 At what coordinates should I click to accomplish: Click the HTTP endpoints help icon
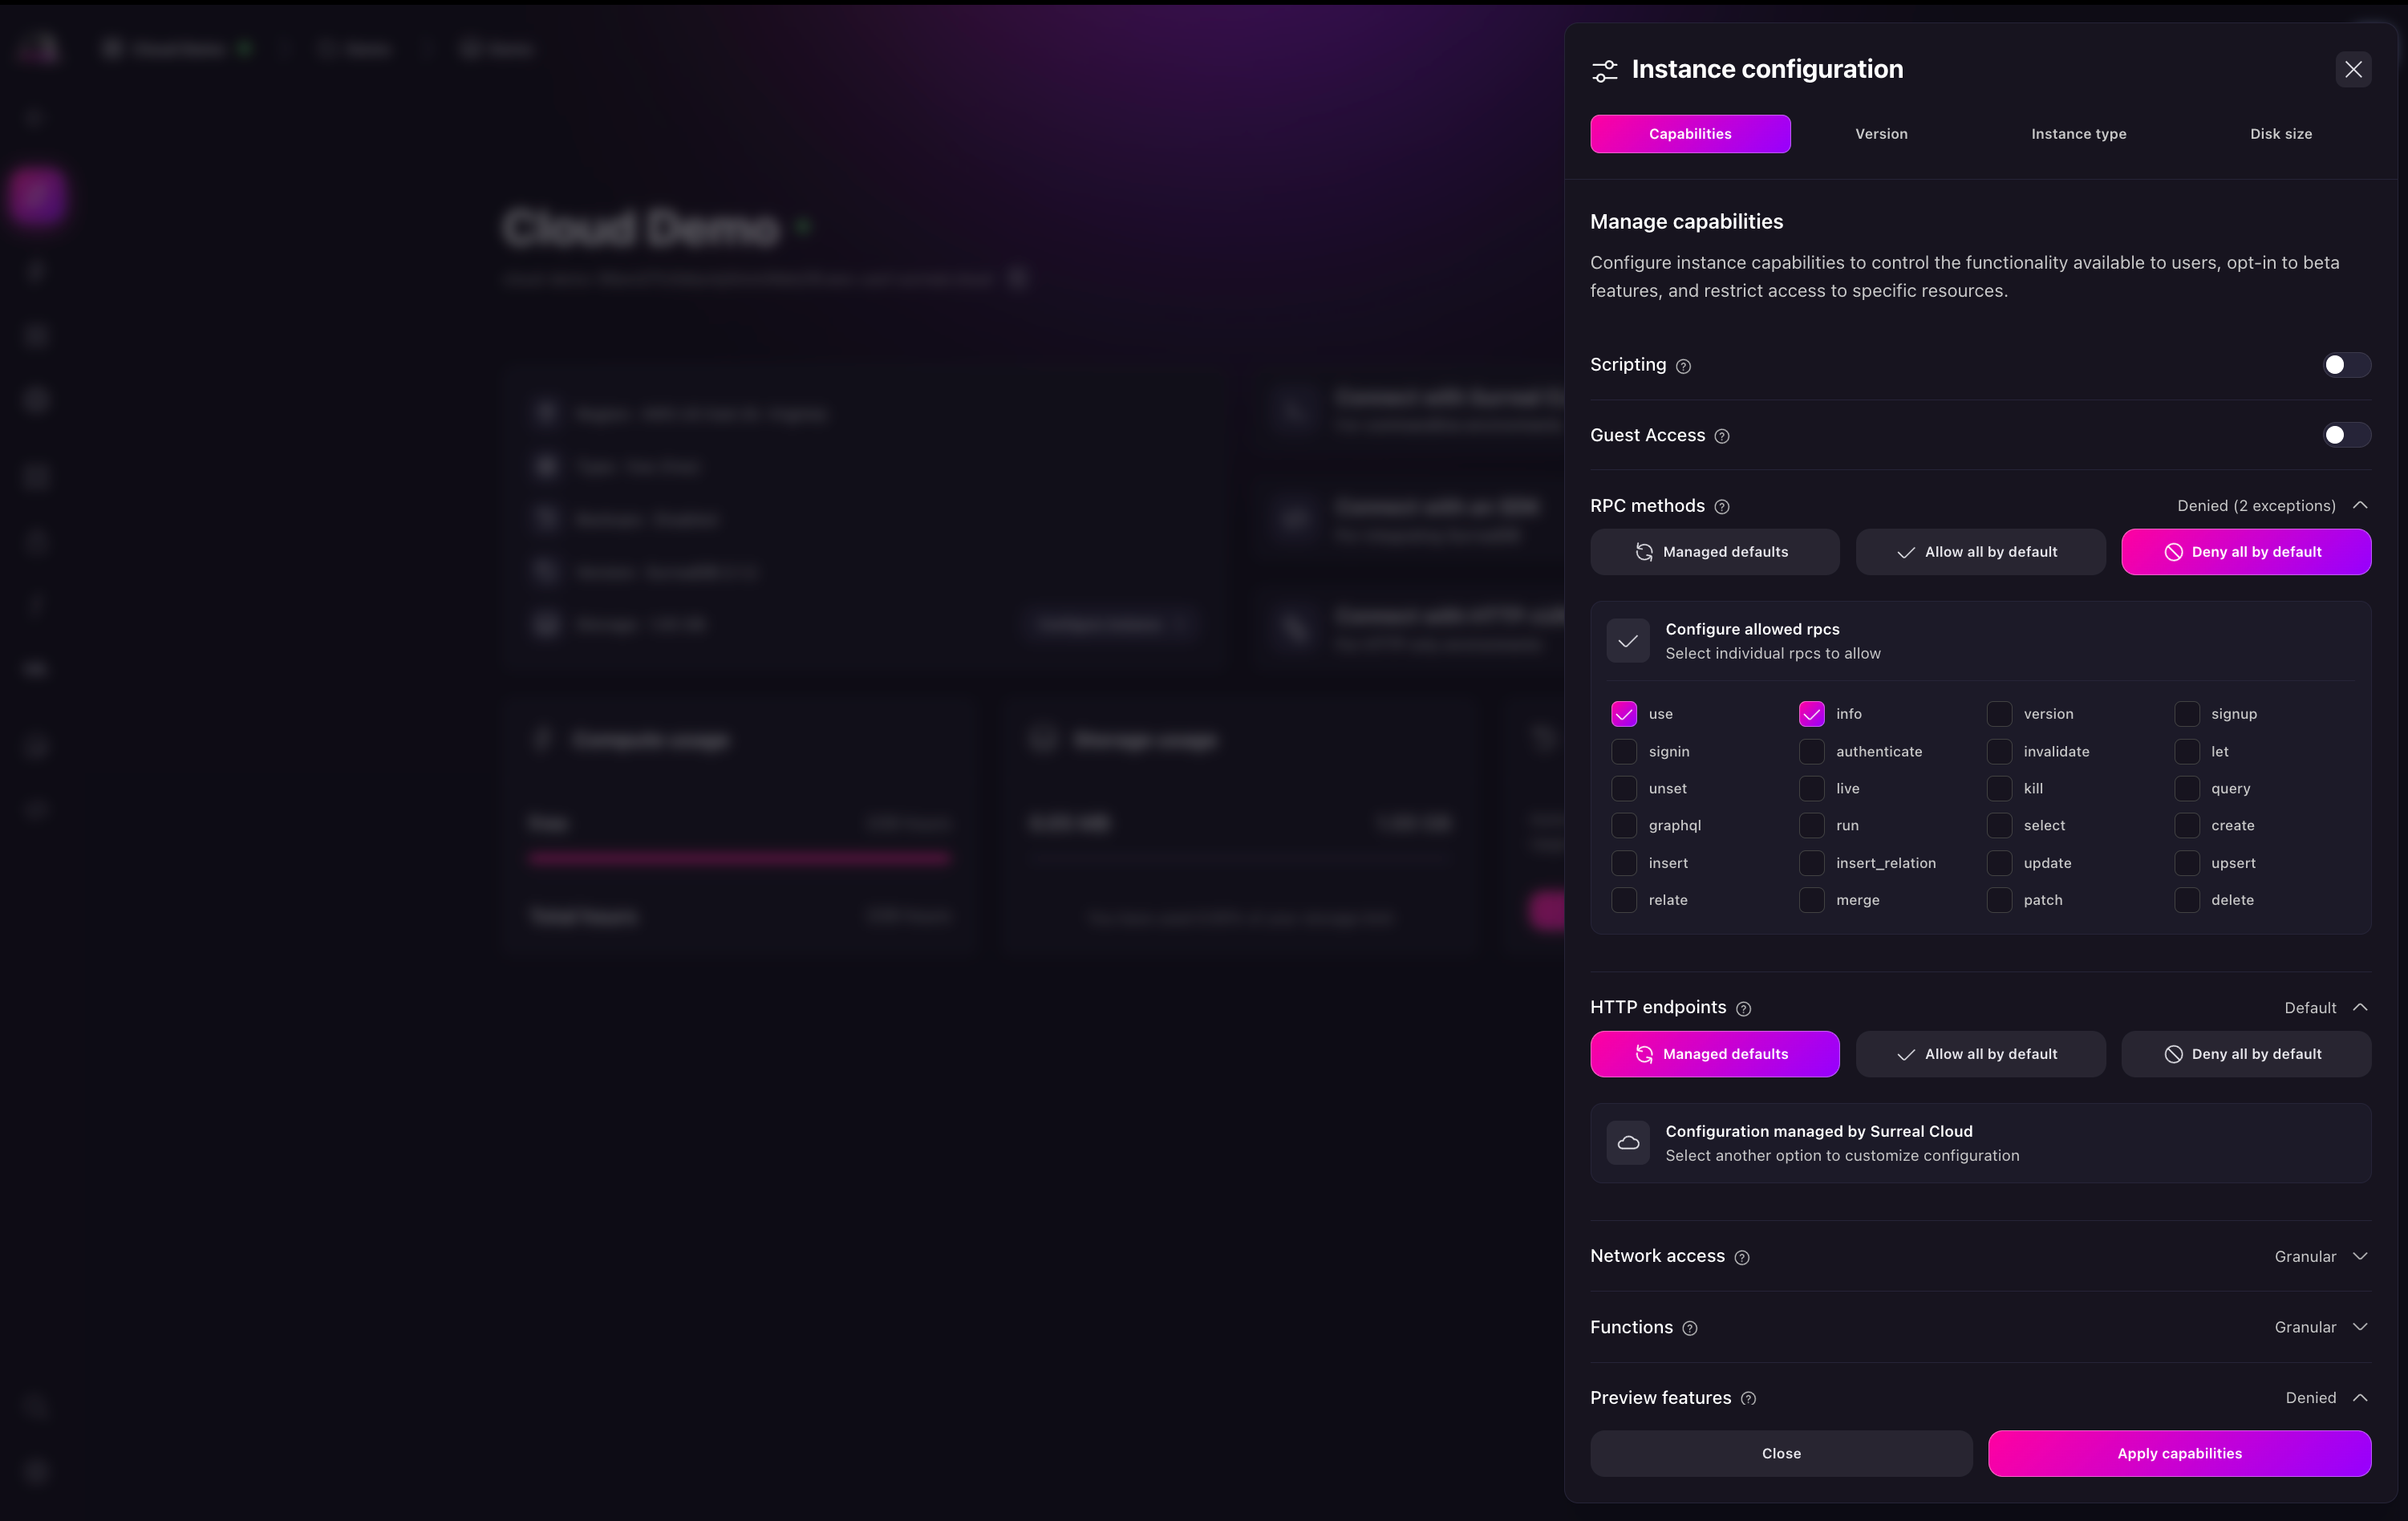(1743, 1009)
